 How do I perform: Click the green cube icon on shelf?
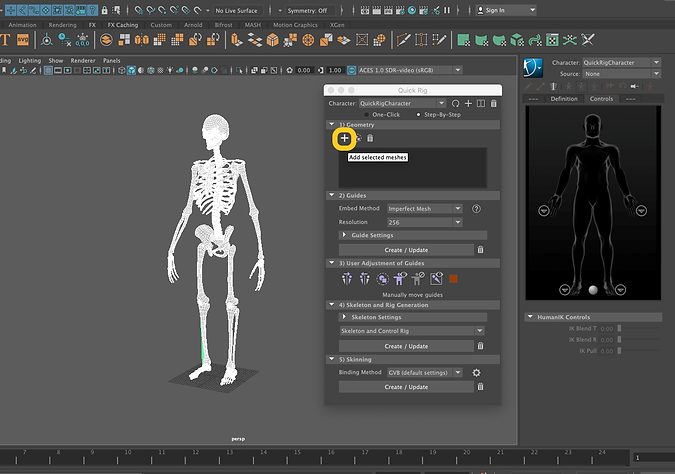pos(517,40)
